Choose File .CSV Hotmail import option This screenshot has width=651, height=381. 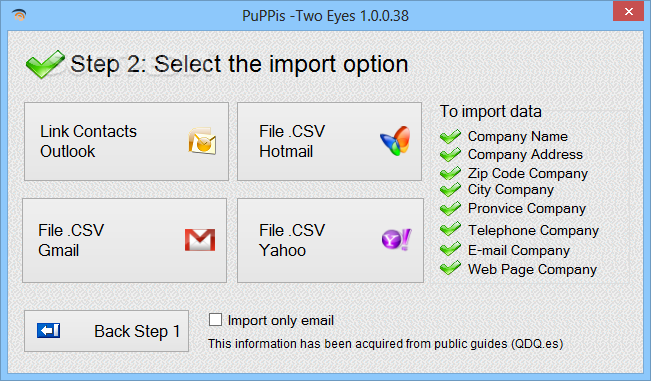click(330, 142)
